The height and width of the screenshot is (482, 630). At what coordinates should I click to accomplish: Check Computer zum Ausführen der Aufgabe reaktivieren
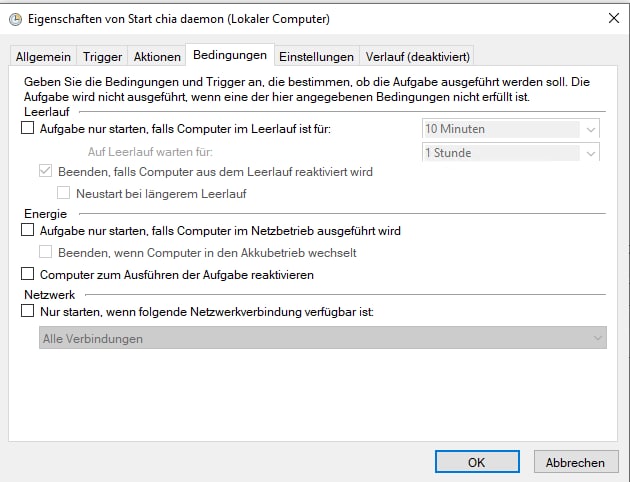27,274
